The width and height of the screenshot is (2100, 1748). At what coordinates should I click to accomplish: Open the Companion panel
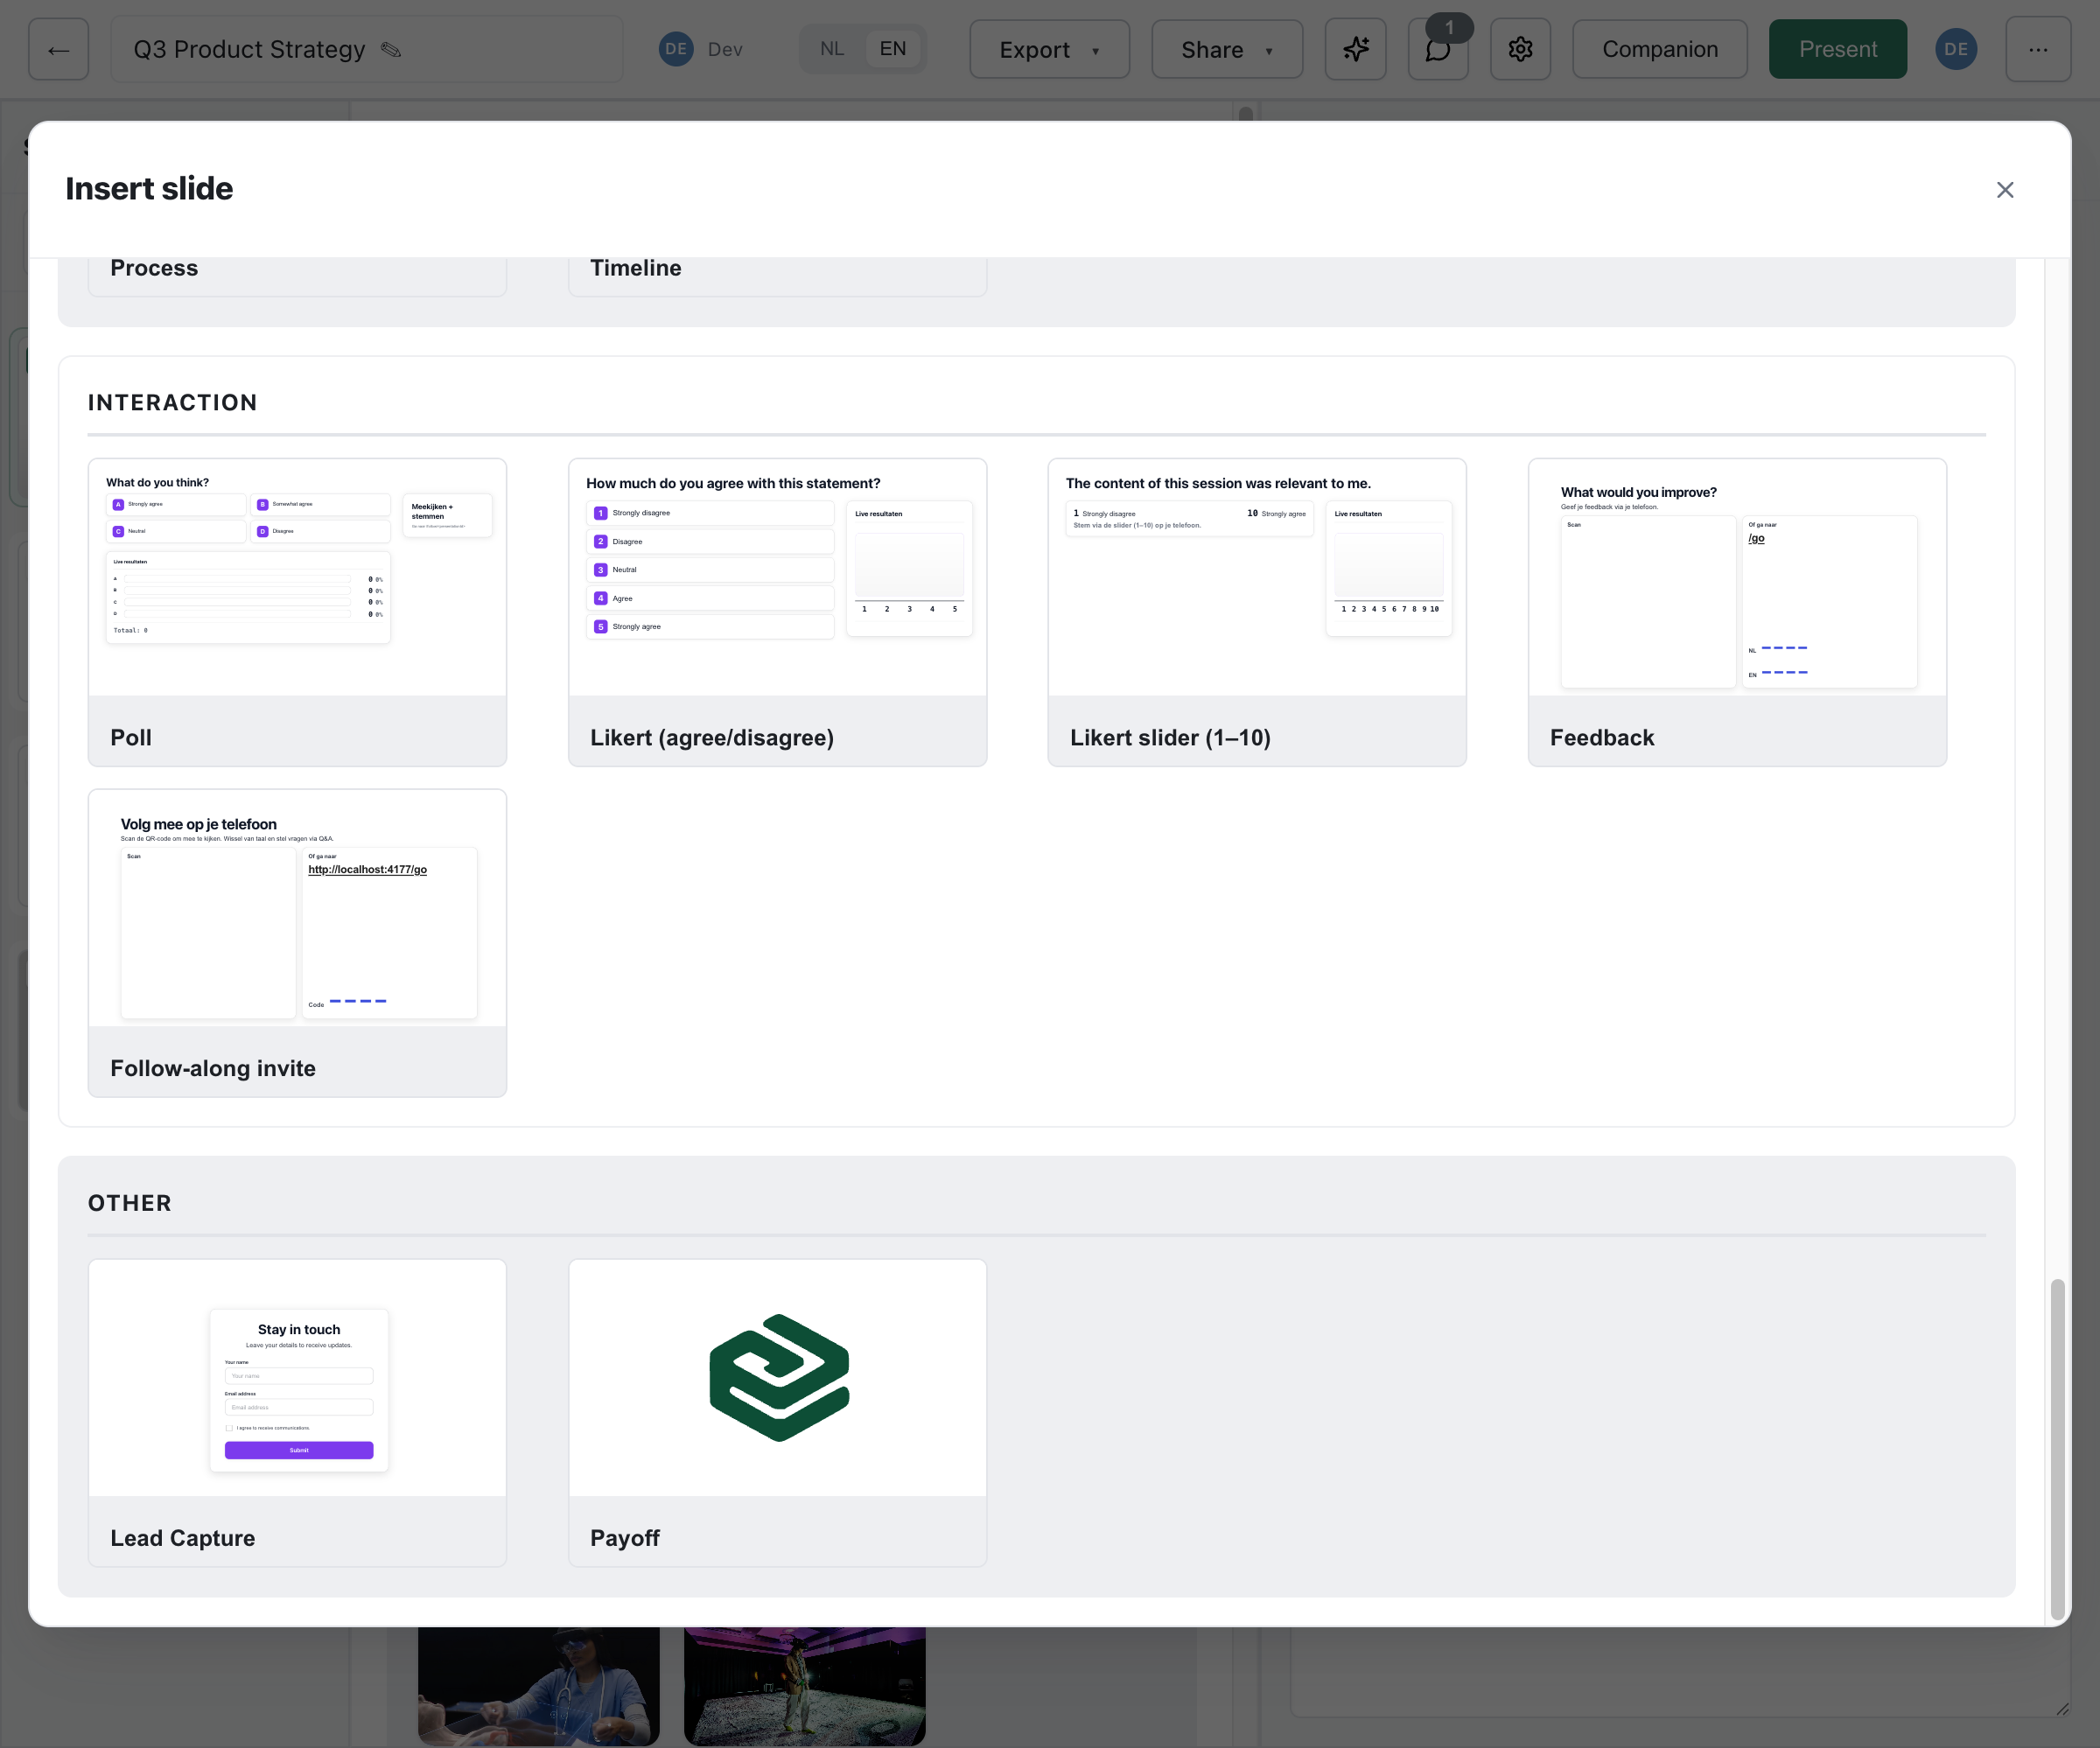(x=1660, y=49)
